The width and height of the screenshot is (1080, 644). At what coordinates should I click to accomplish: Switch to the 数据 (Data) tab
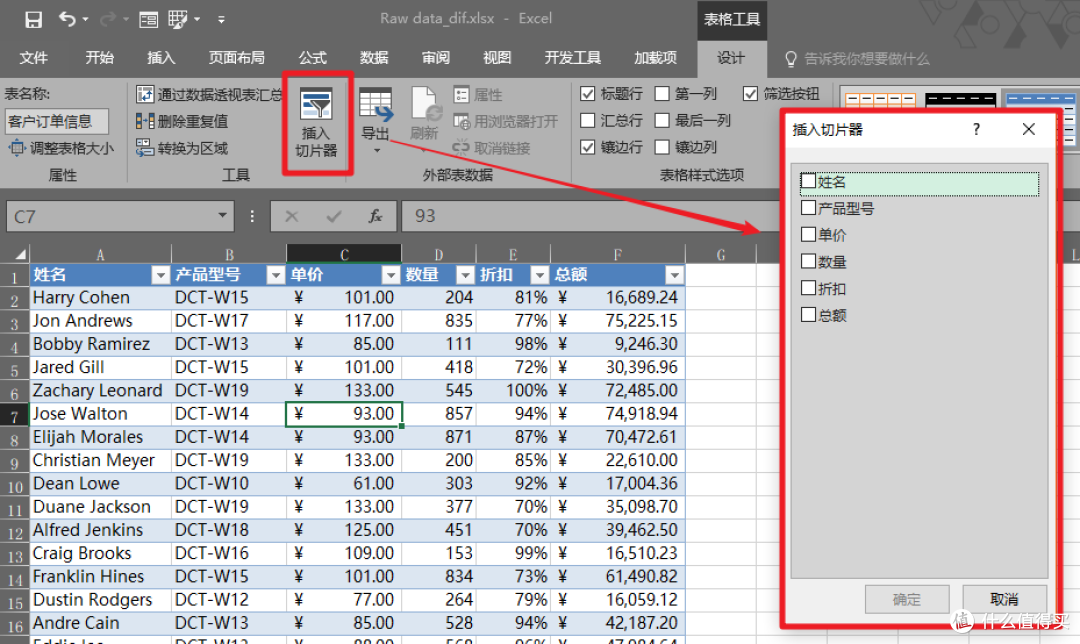click(x=374, y=58)
